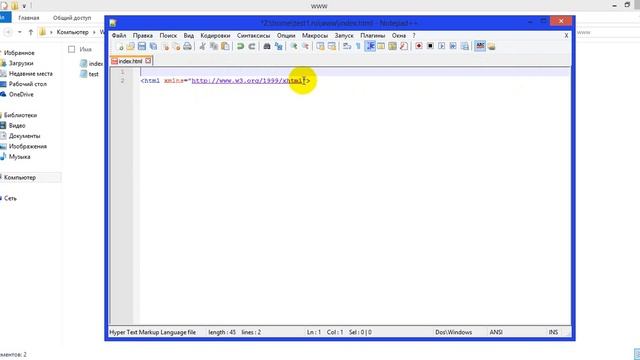Open the Поиск menu
The width and height of the screenshot is (640, 360).
pyautogui.click(x=168, y=36)
